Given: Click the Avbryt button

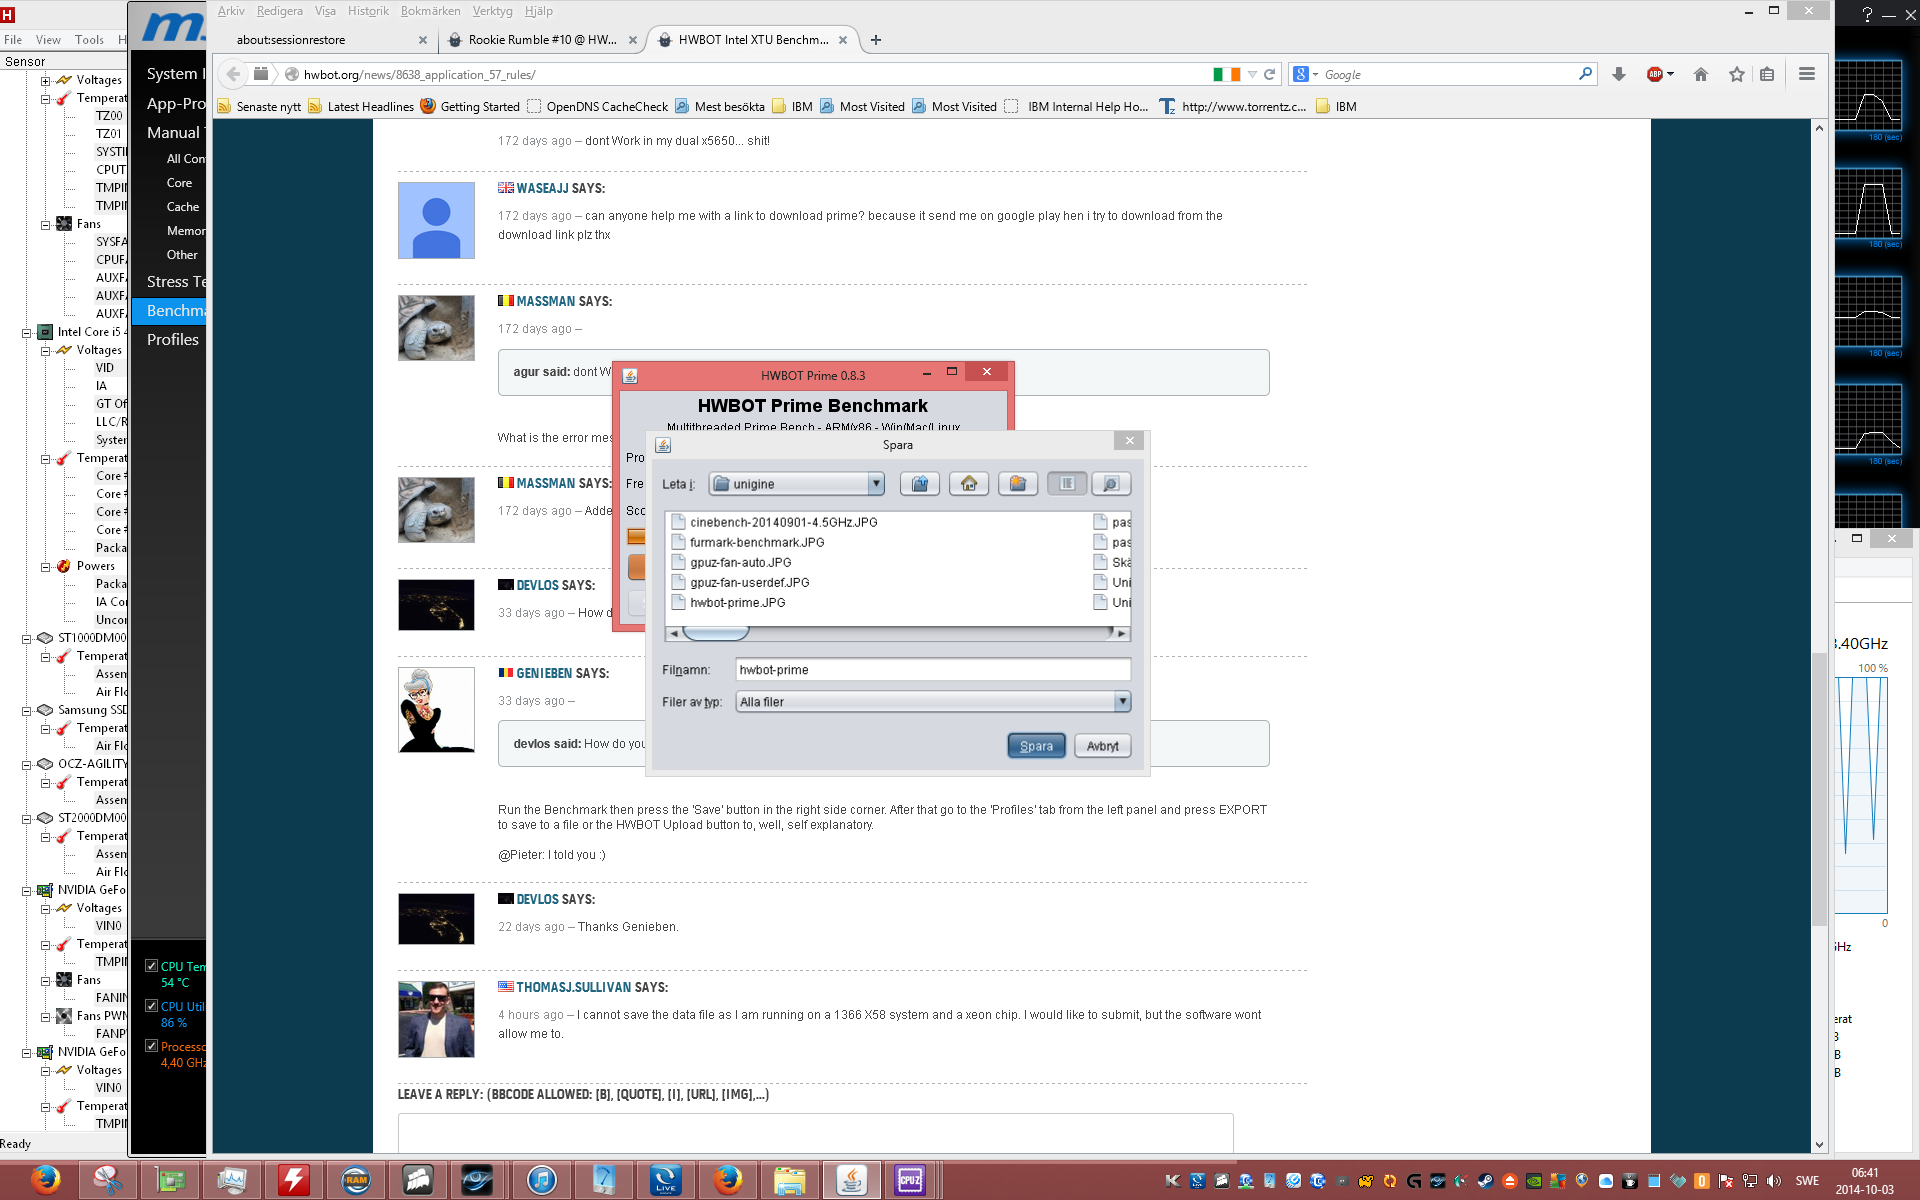Looking at the screenshot, I should 1102,746.
